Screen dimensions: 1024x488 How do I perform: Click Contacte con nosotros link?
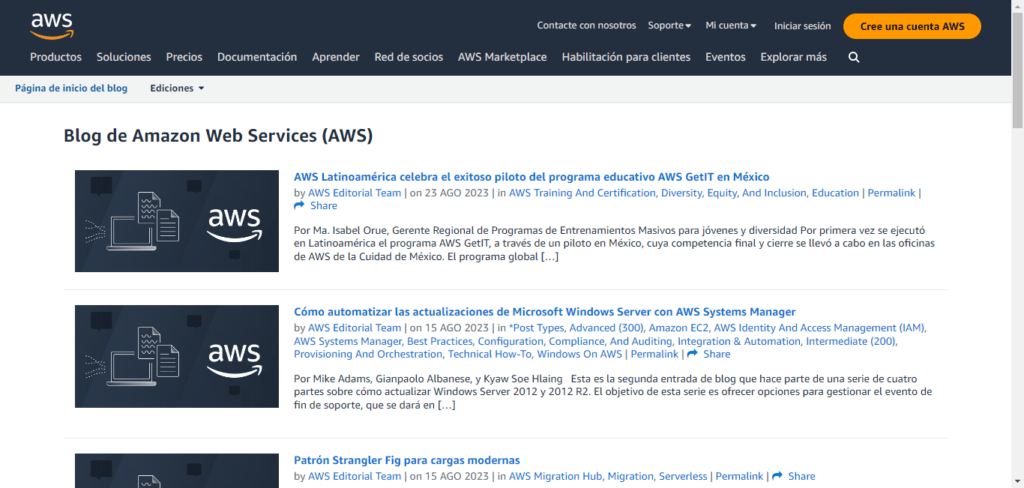(586, 25)
